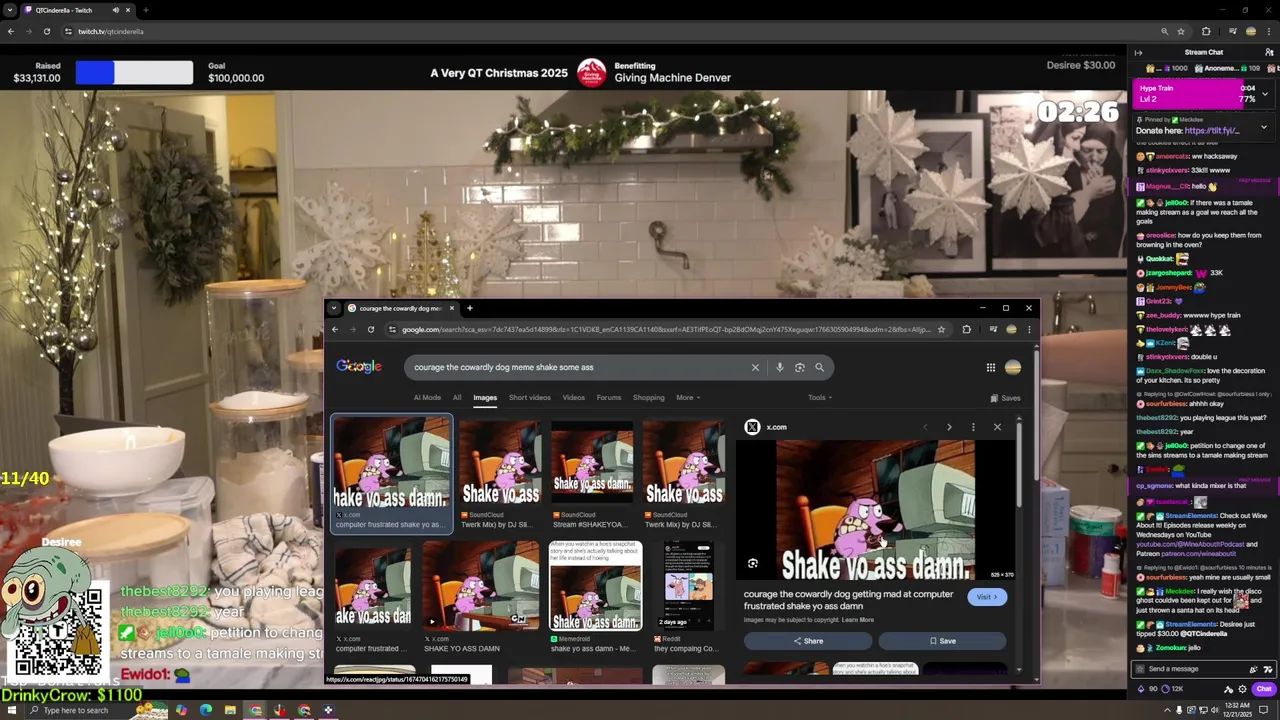Open the Windows Start button
The height and width of the screenshot is (720, 1280).
coord(10,710)
